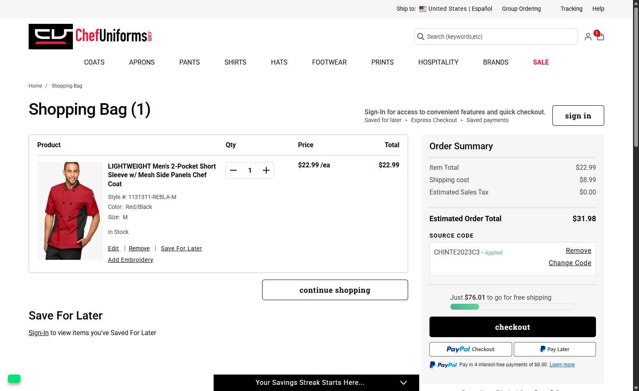The width and height of the screenshot is (639, 391).
Task: Remove the applied source code
Action: tap(578, 251)
